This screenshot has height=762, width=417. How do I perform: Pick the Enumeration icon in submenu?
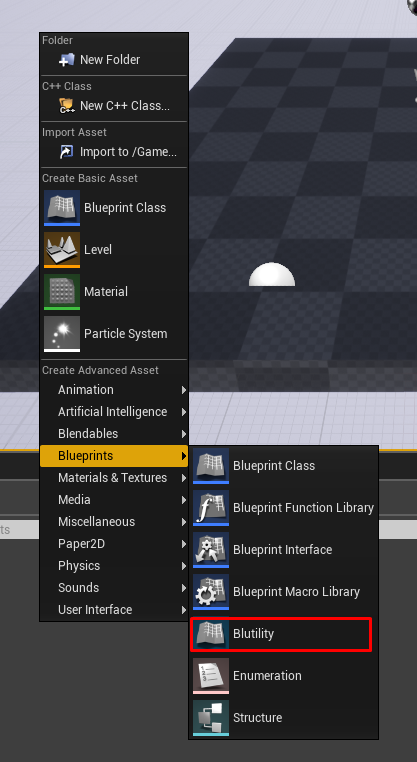[x=211, y=676]
